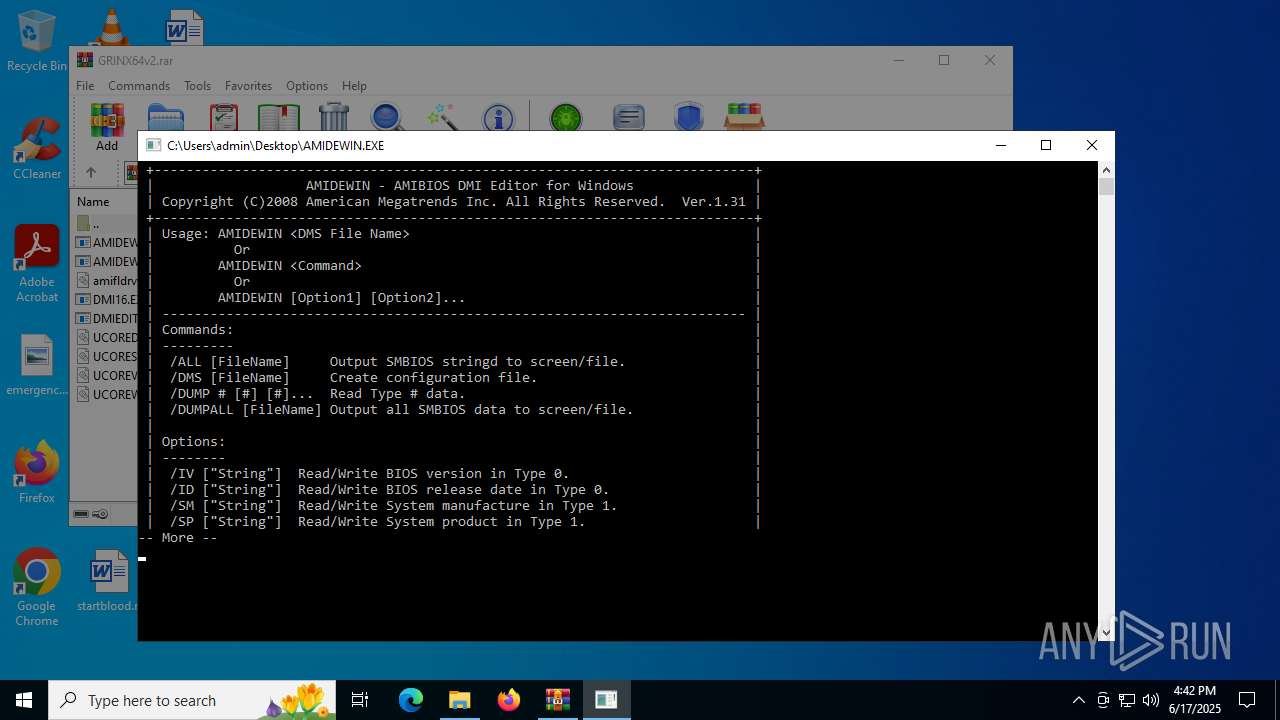Open Favorites menu in WinRAR
This screenshot has width=1280, height=720.
248,86
